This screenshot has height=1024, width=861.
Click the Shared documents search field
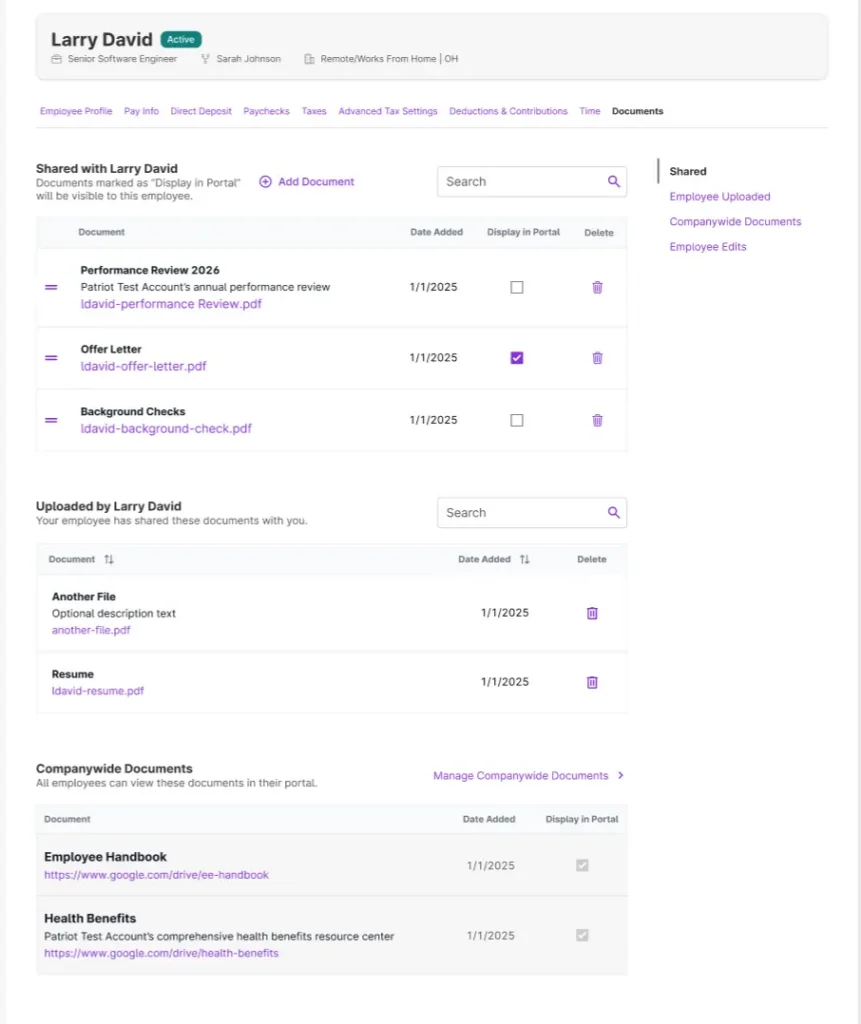(520, 182)
